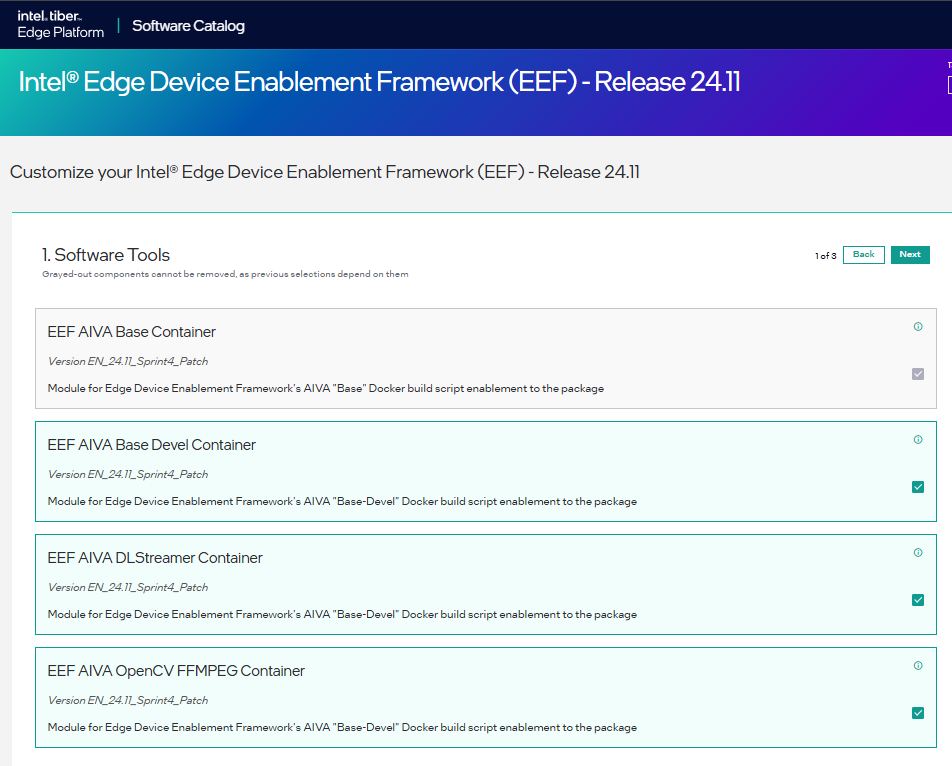Open info icon for EEF AIVA Base Container
This screenshot has height=766, width=952.
(918, 327)
